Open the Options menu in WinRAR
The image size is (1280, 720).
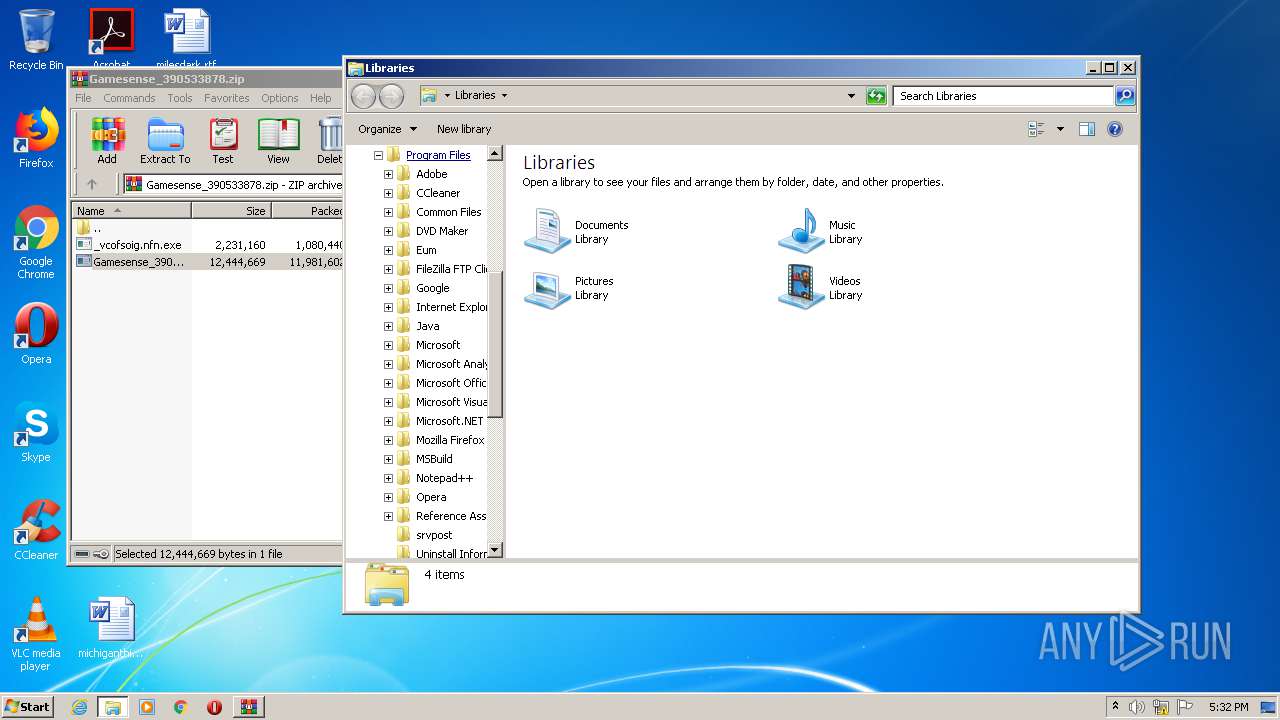pyautogui.click(x=280, y=98)
